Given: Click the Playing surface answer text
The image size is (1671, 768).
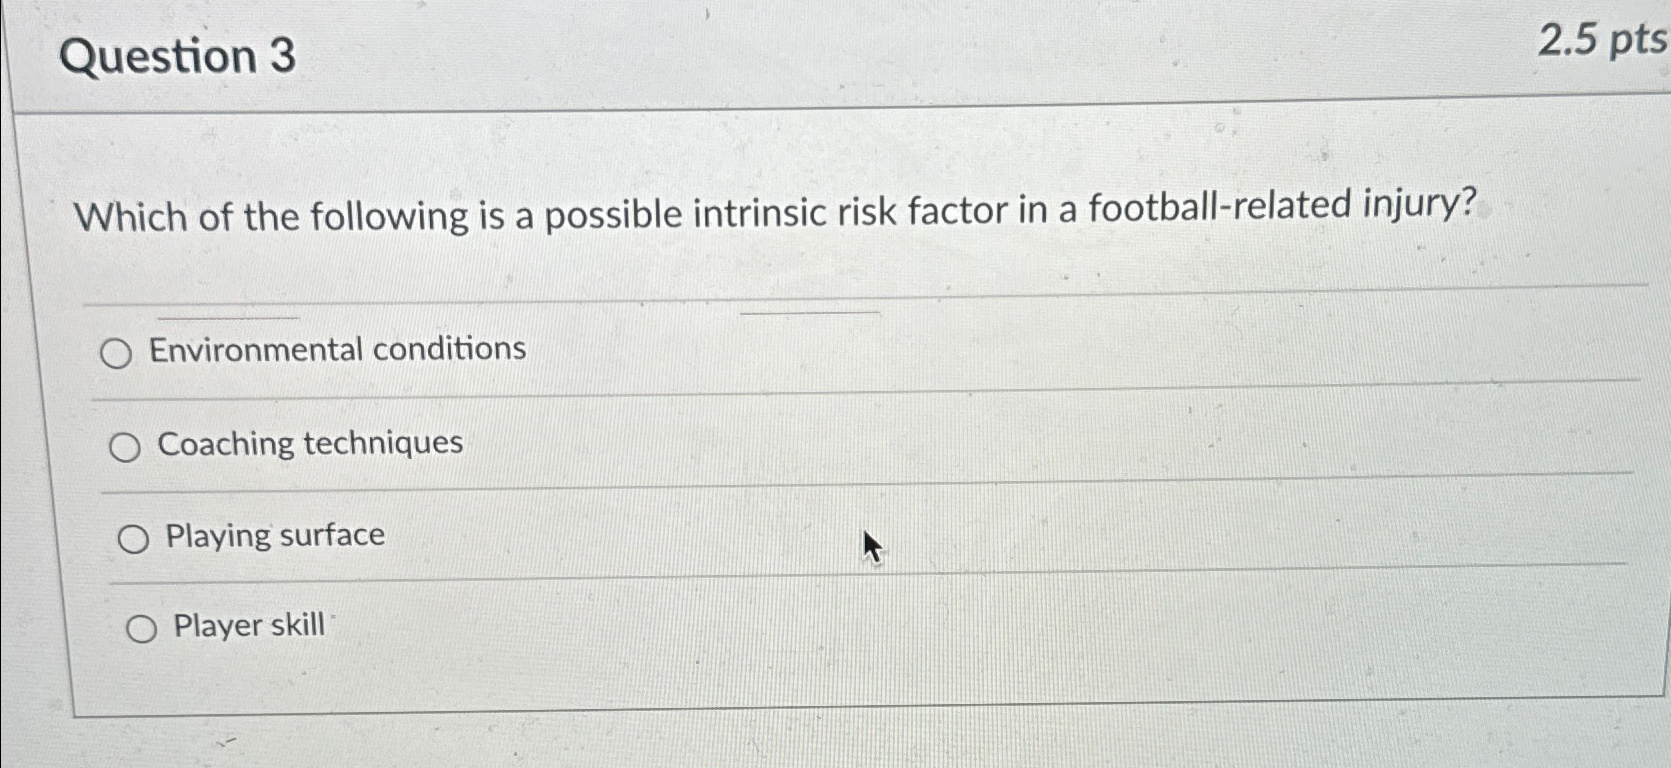Looking at the screenshot, I should point(276,535).
